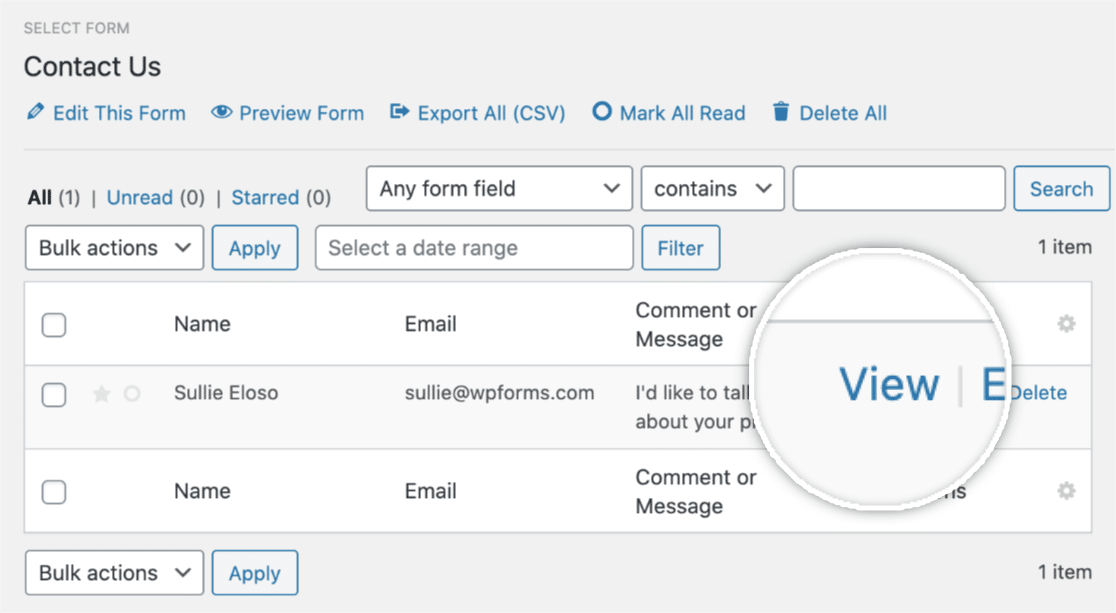
Task: Check the select-all checkbox in the table footer
Action: [54, 492]
